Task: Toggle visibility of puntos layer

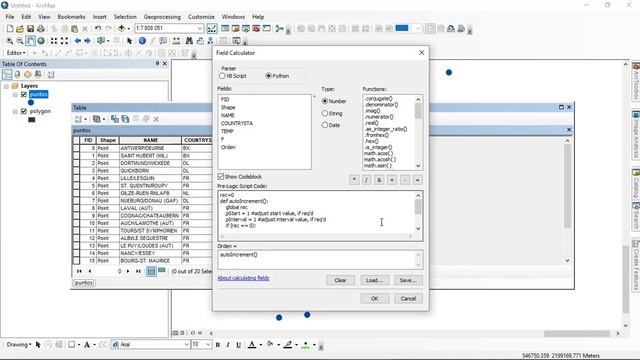Action: (24, 95)
